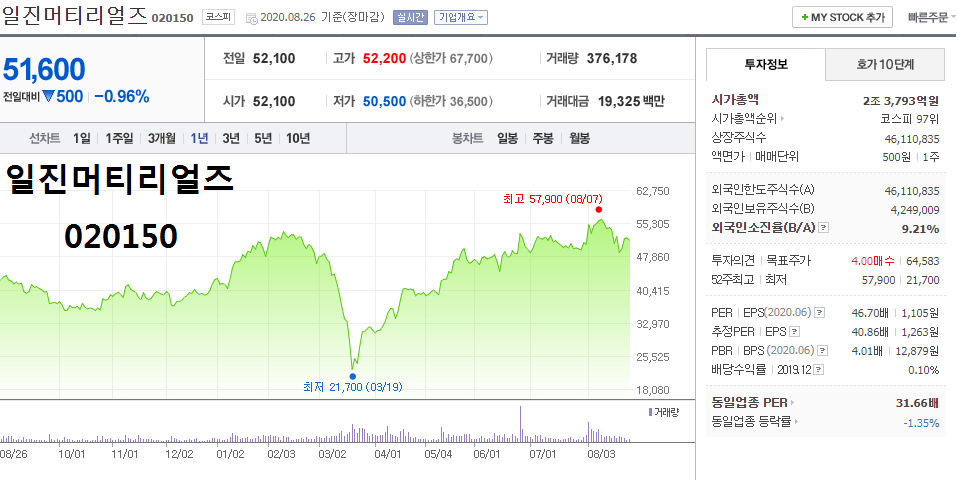
Task: Click the 4,249,009 foreign-held shares value
Action: (915, 210)
